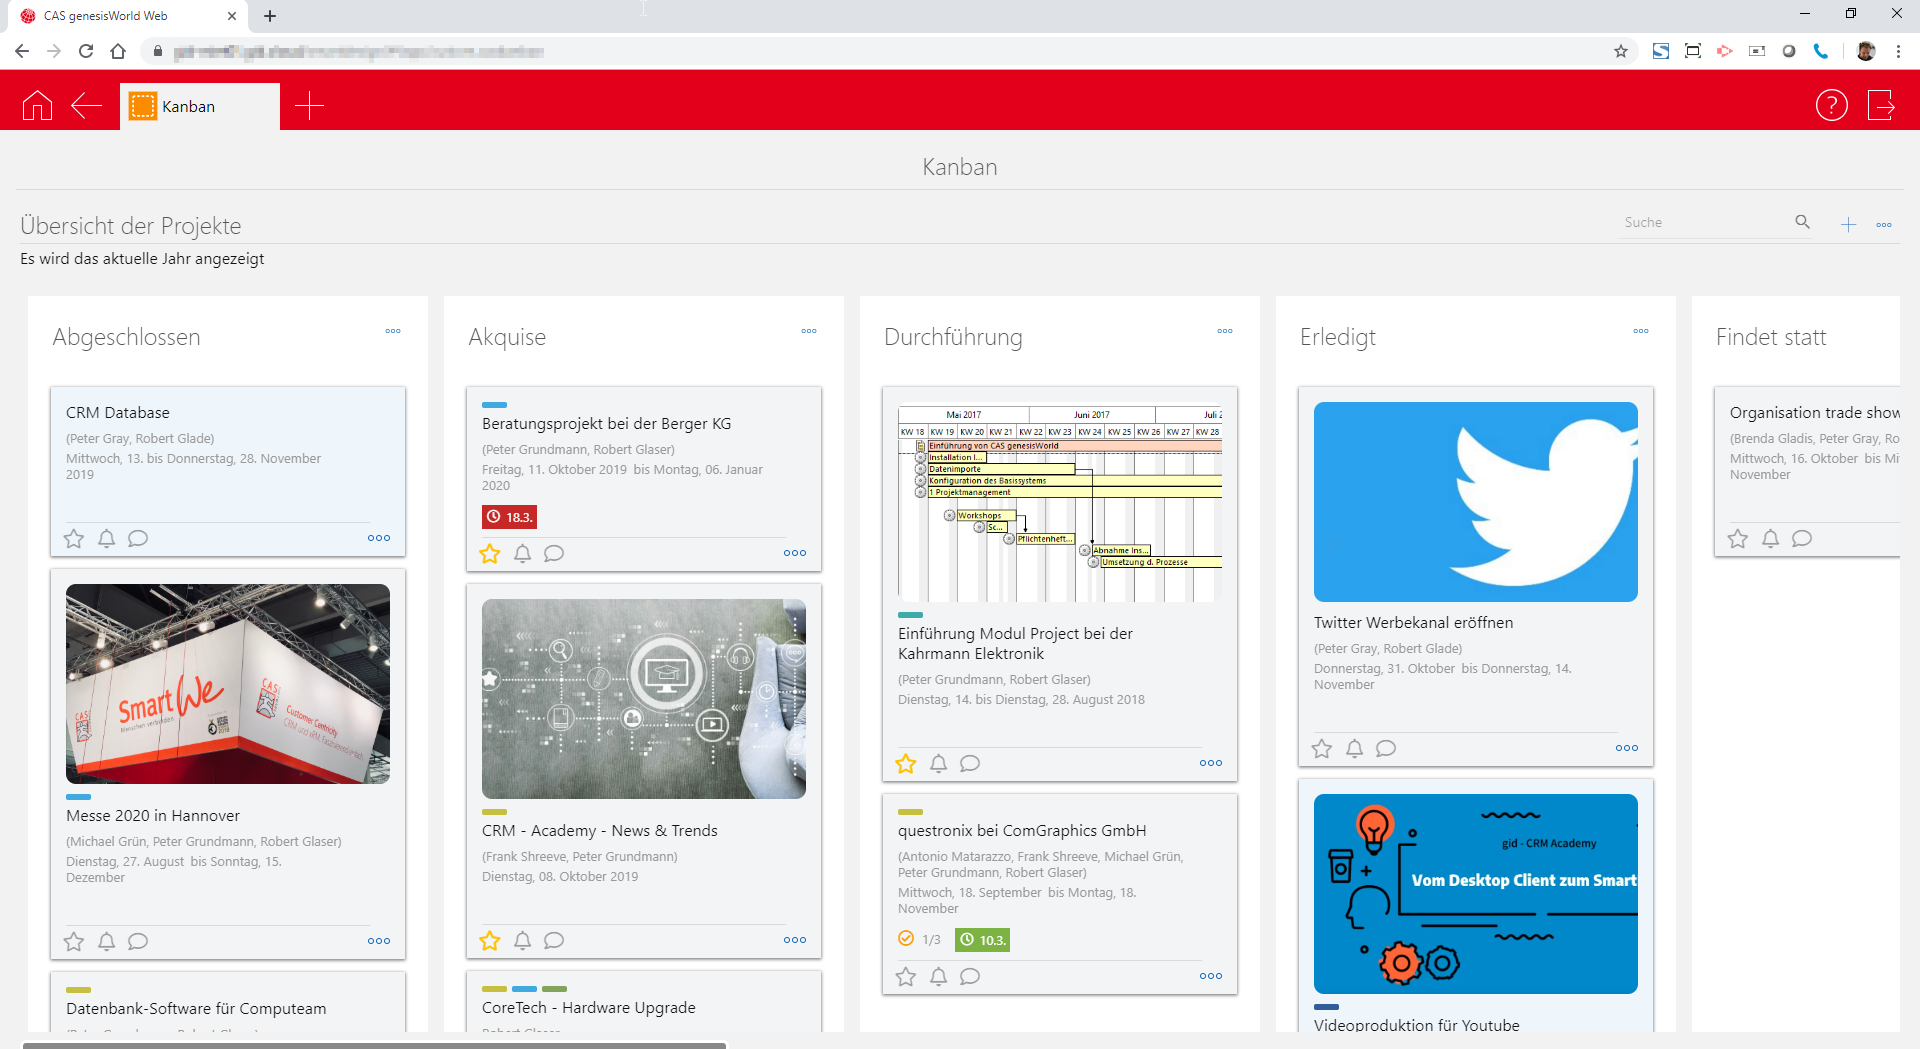Image resolution: width=1920 pixels, height=1049 pixels.
Task: Click bell on Organisation trade show card
Action: 1770,539
